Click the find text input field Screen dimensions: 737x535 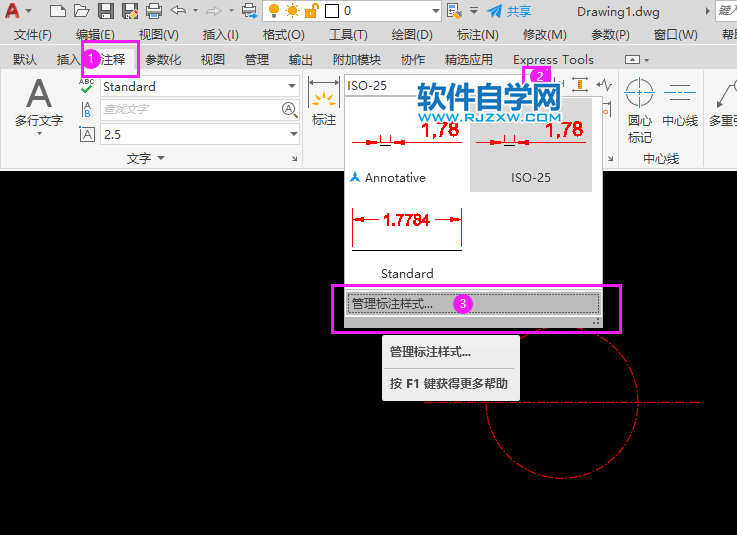tap(191, 110)
